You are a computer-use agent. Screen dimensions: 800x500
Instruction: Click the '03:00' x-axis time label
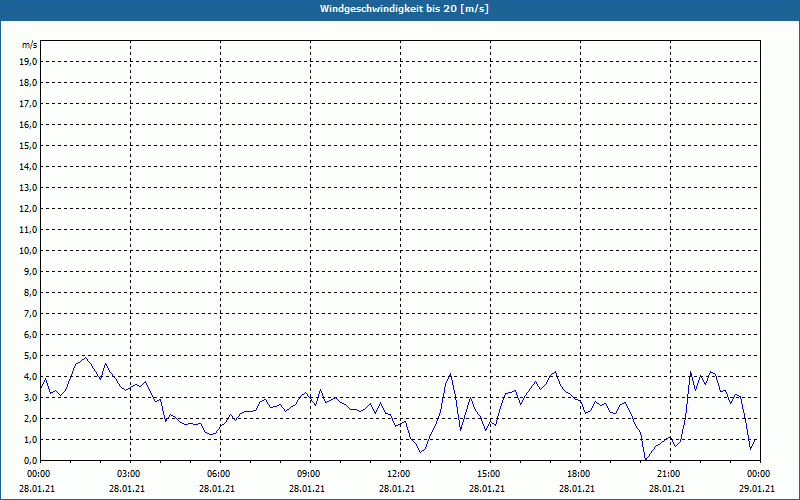point(128,474)
